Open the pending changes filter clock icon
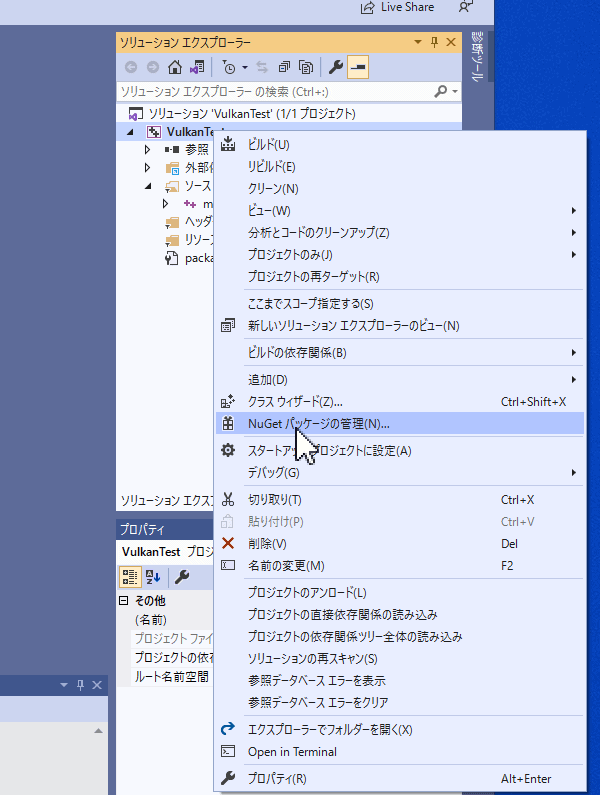 [229, 67]
